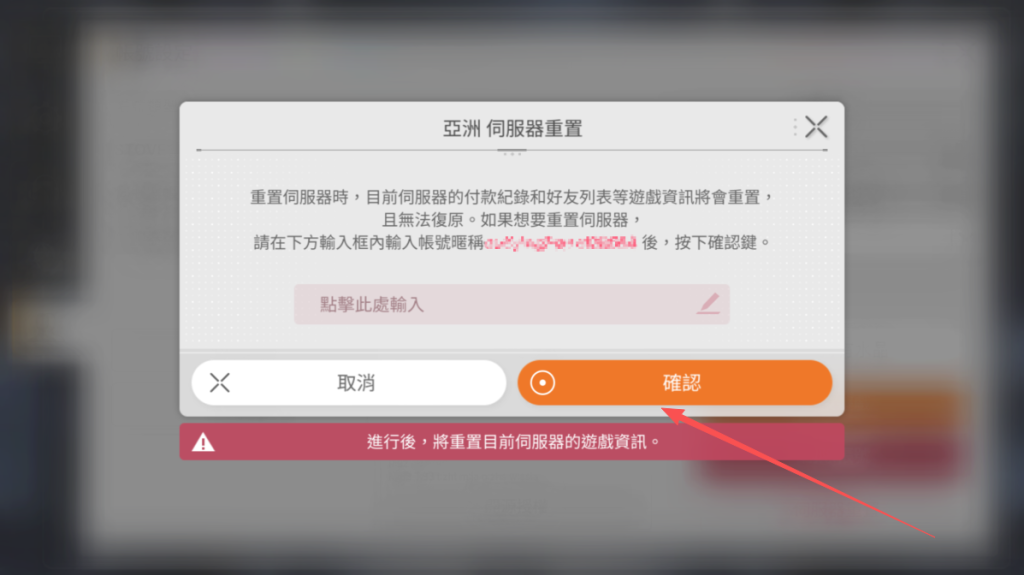
Task: Click the X icon inside the 取消 button
Action: click(x=219, y=383)
